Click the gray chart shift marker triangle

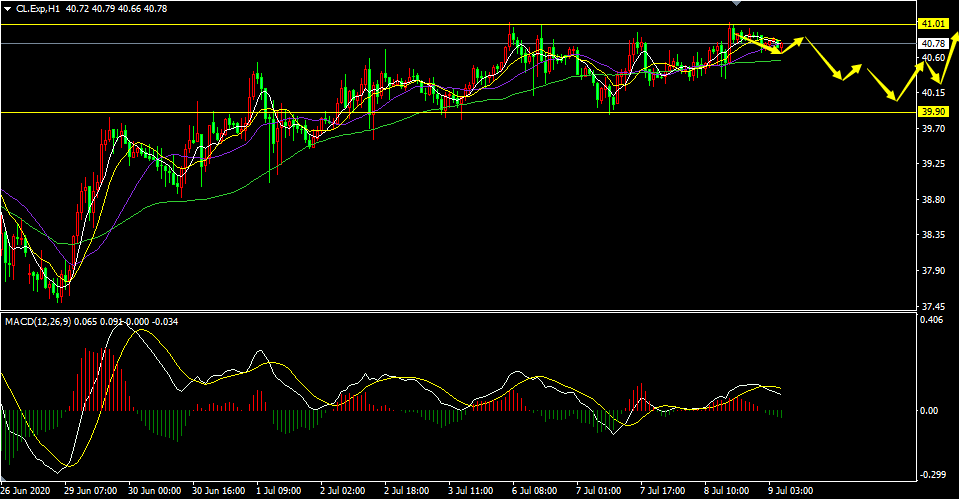click(x=736, y=4)
